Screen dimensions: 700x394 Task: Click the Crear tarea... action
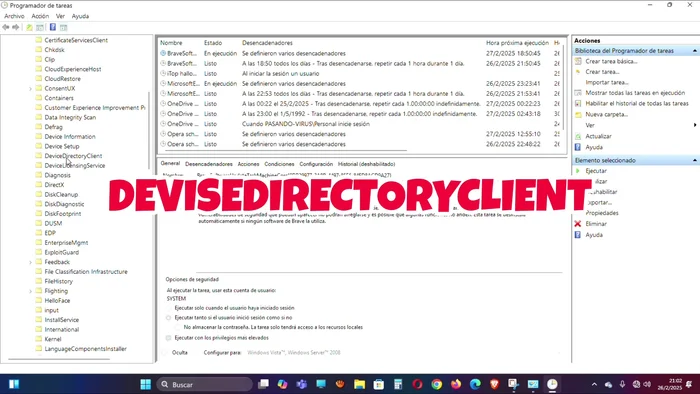tap(602, 71)
